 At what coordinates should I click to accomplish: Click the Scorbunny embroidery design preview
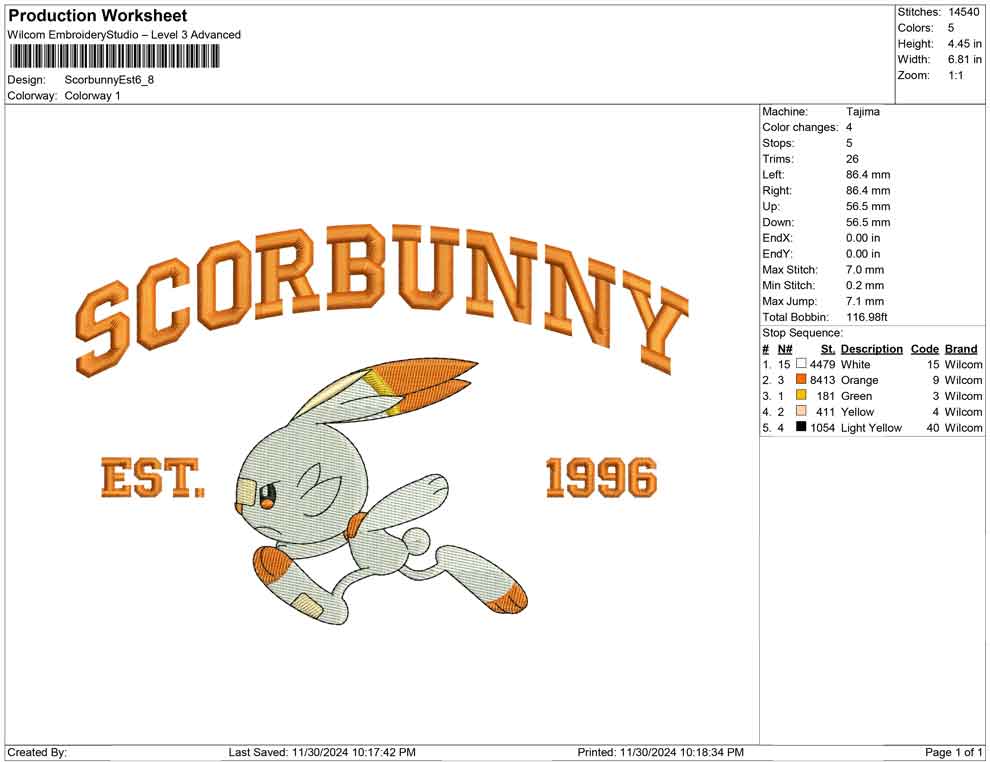383,424
